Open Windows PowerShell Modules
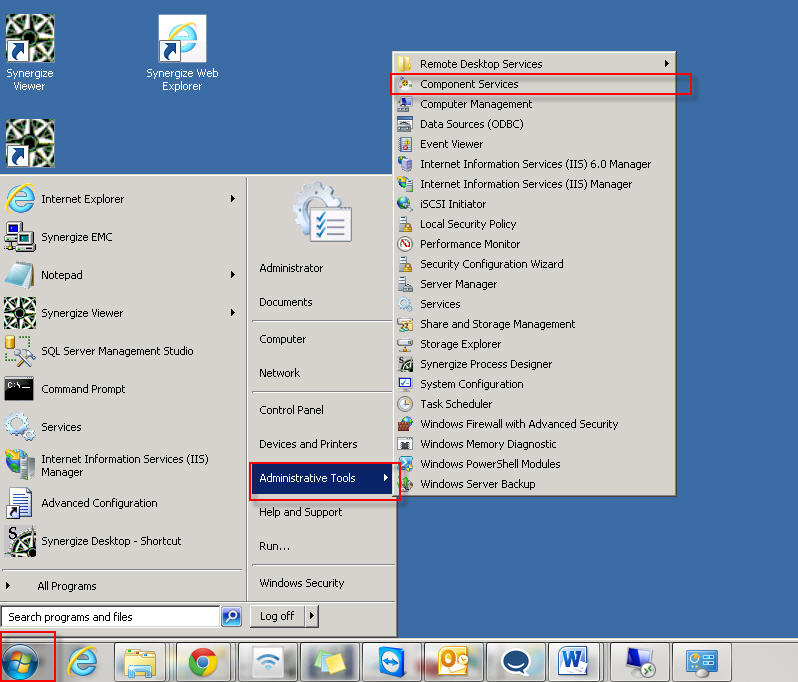The height and width of the screenshot is (682, 798). tap(534, 464)
